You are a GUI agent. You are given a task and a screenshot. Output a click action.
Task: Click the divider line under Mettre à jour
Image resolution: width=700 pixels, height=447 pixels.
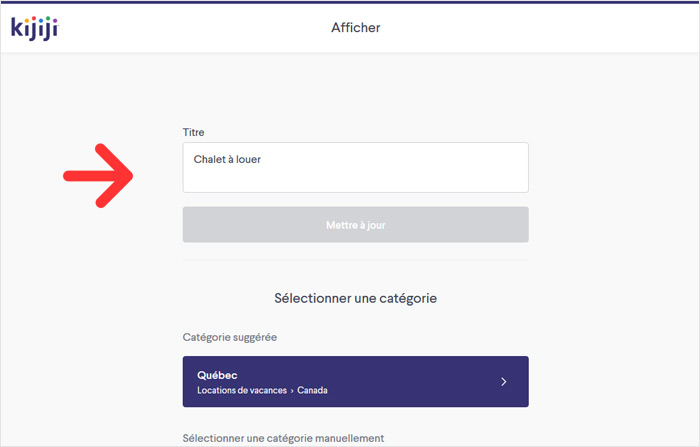click(355, 260)
